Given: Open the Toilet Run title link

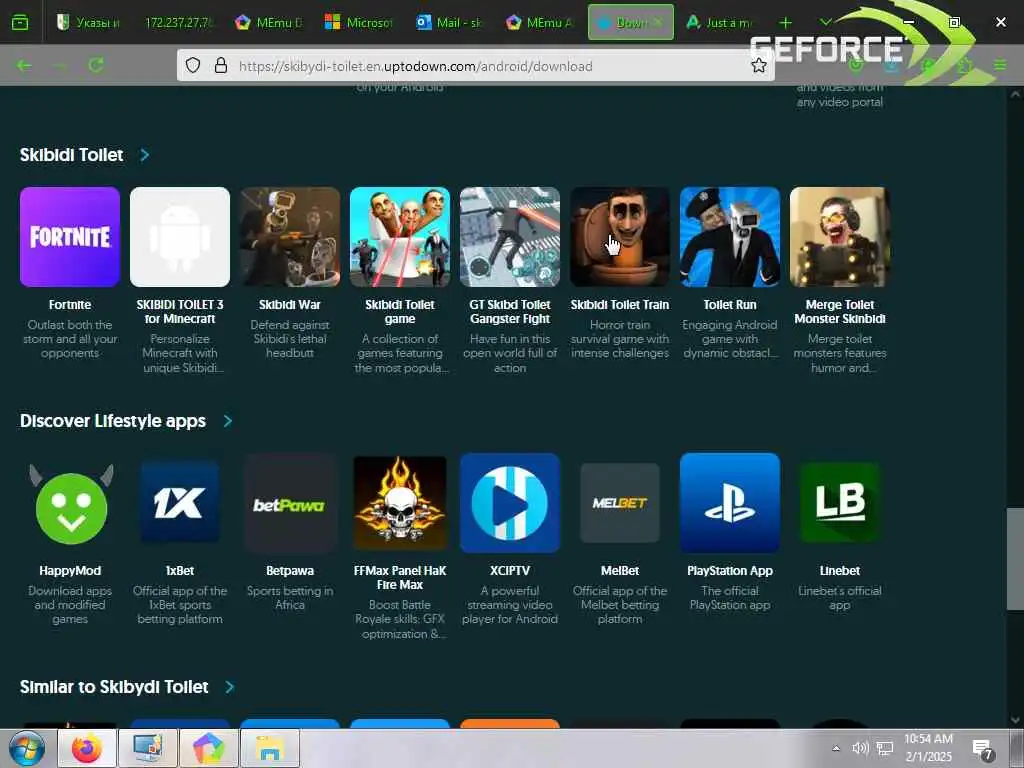Looking at the screenshot, I should pyautogui.click(x=730, y=305).
